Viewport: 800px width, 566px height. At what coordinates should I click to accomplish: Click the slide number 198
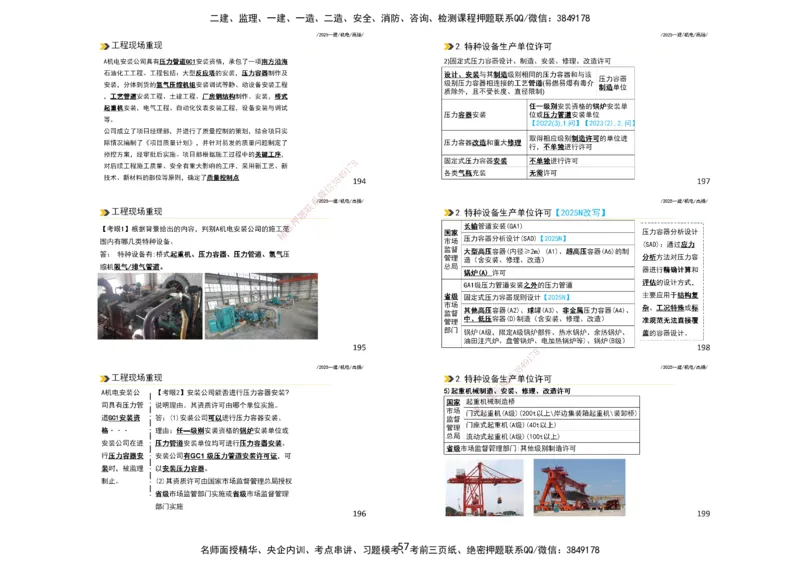click(704, 348)
